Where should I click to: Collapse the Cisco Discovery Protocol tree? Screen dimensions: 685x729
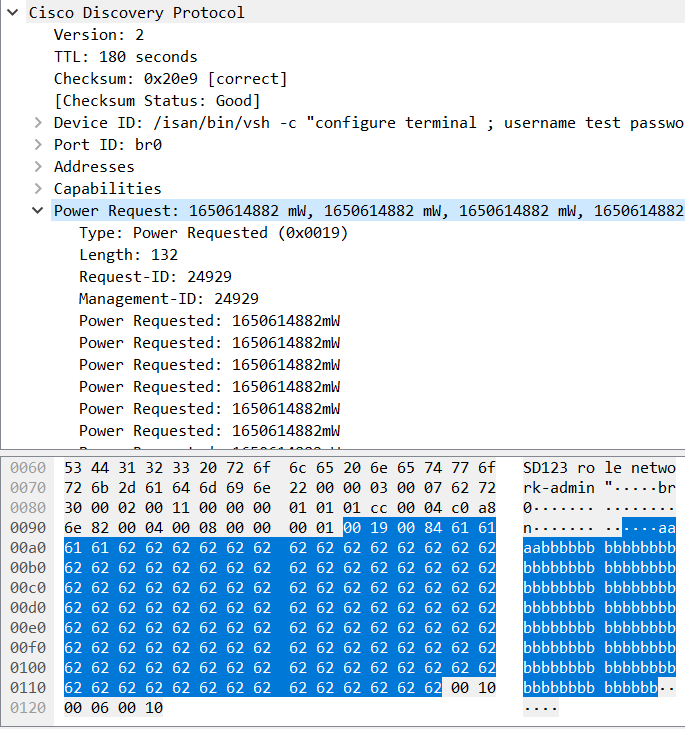(13, 12)
